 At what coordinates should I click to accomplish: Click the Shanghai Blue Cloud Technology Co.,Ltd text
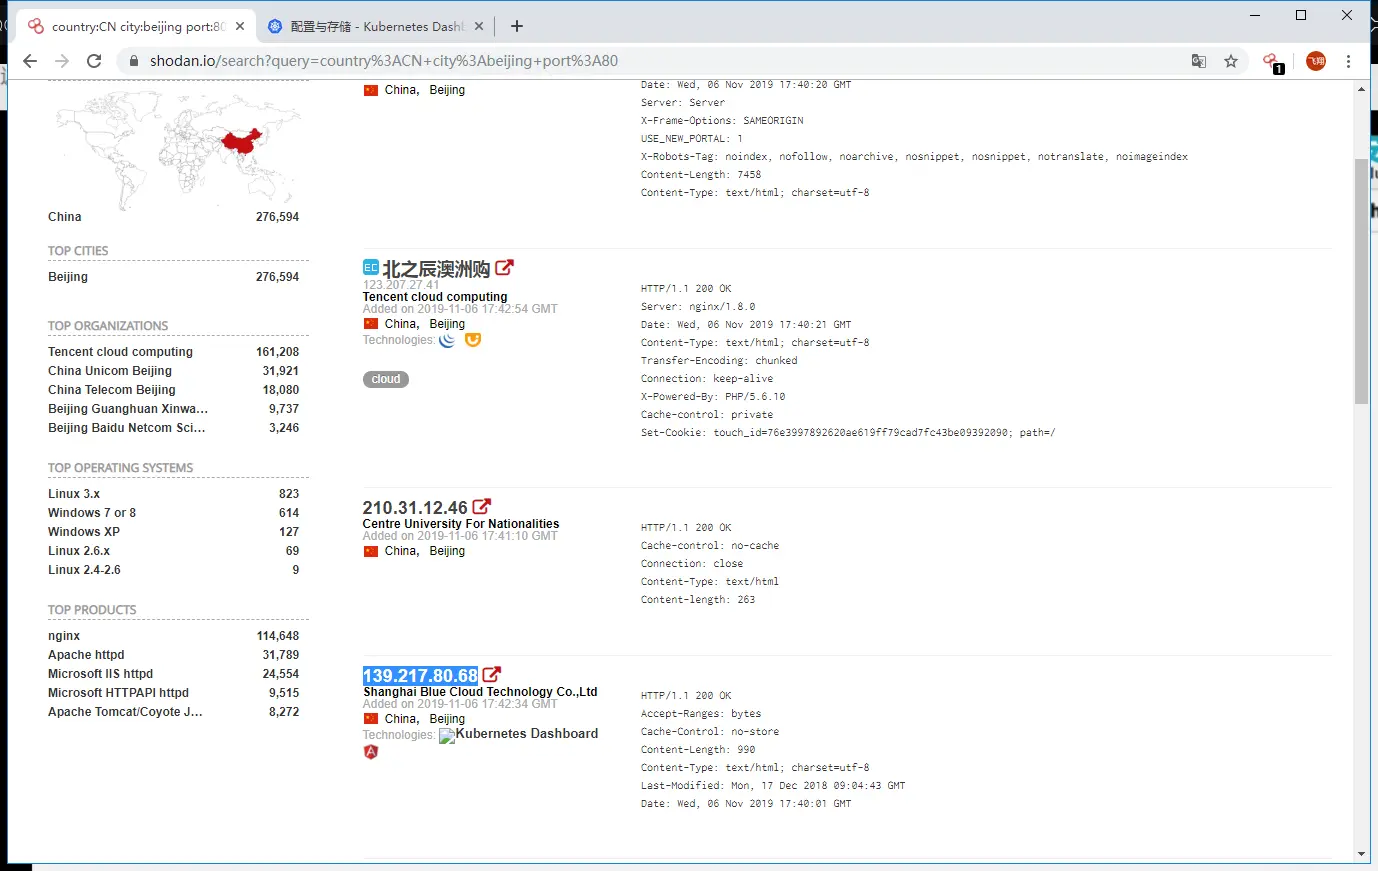point(480,692)
